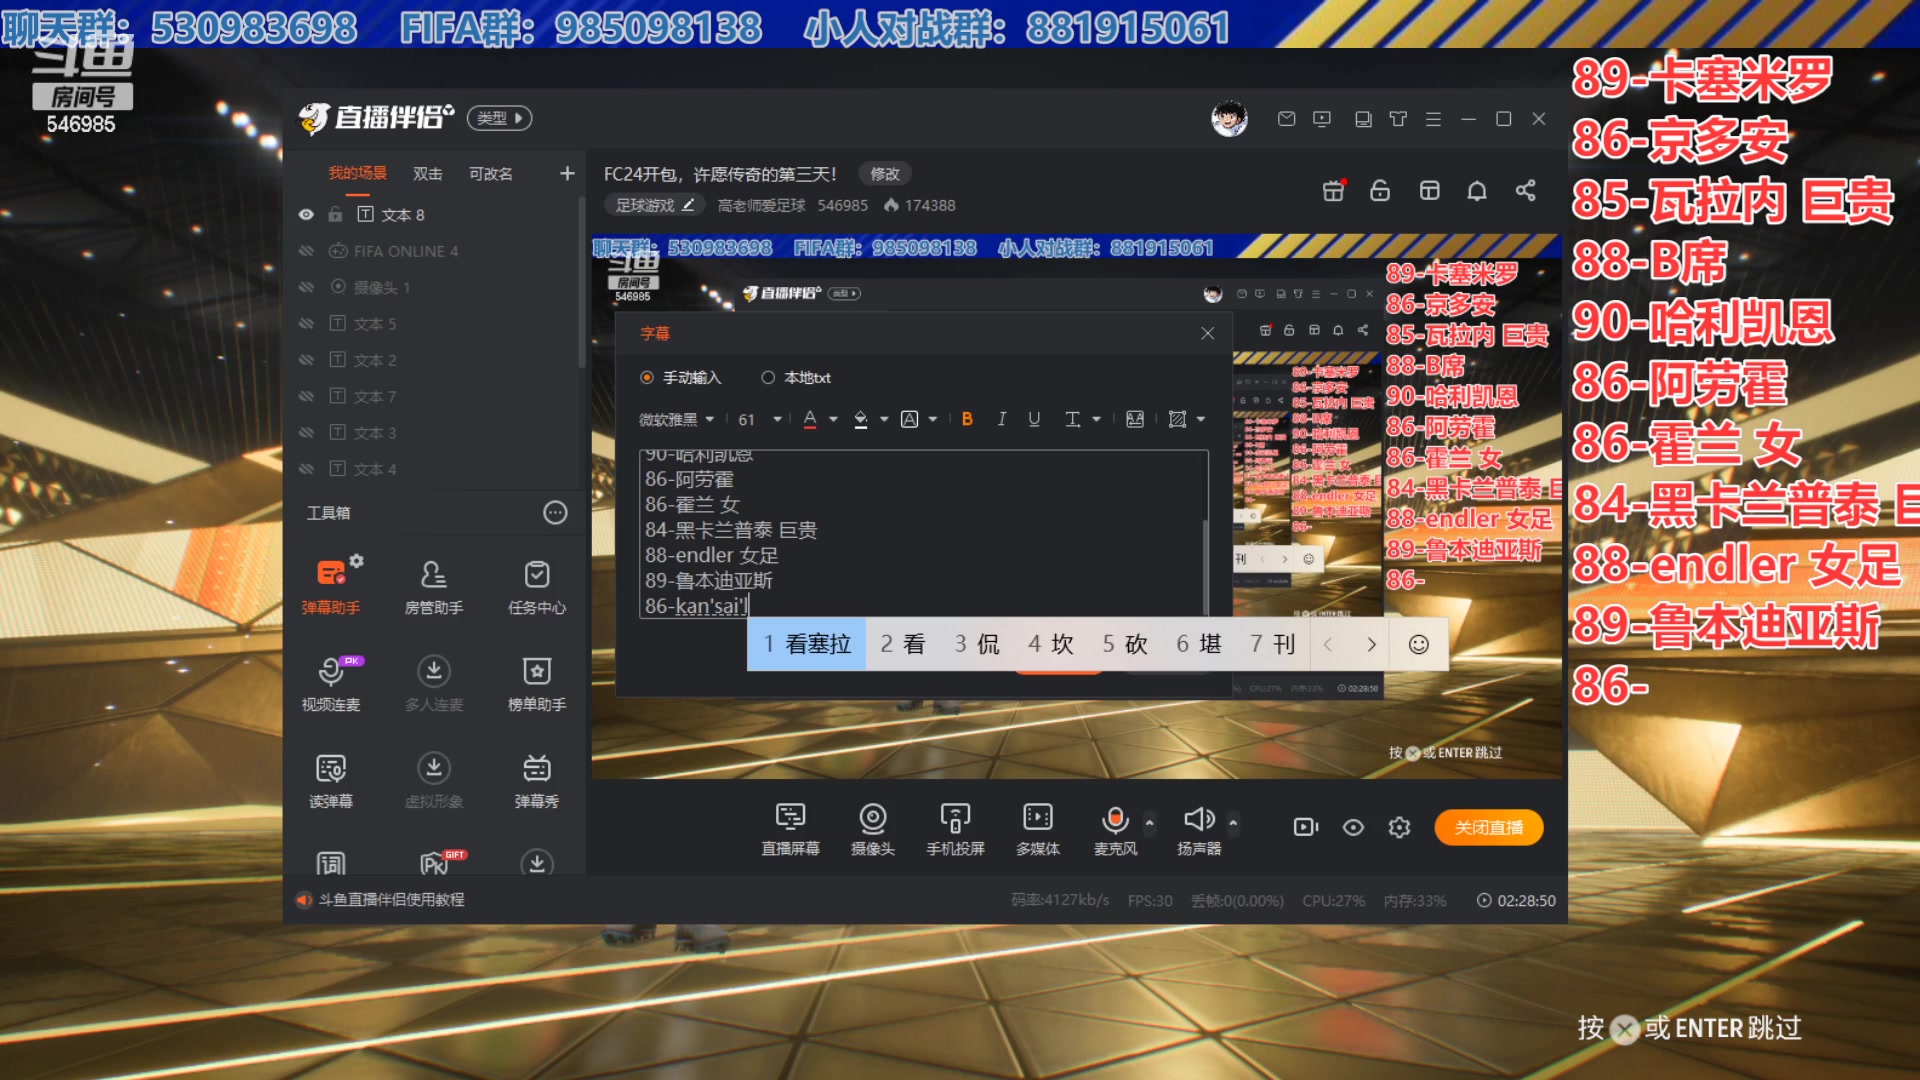Screen dimensions: 1920x1080
Task: Open the 弹幕助手 danmaku assistant tool
Action: tap(331, 586)
